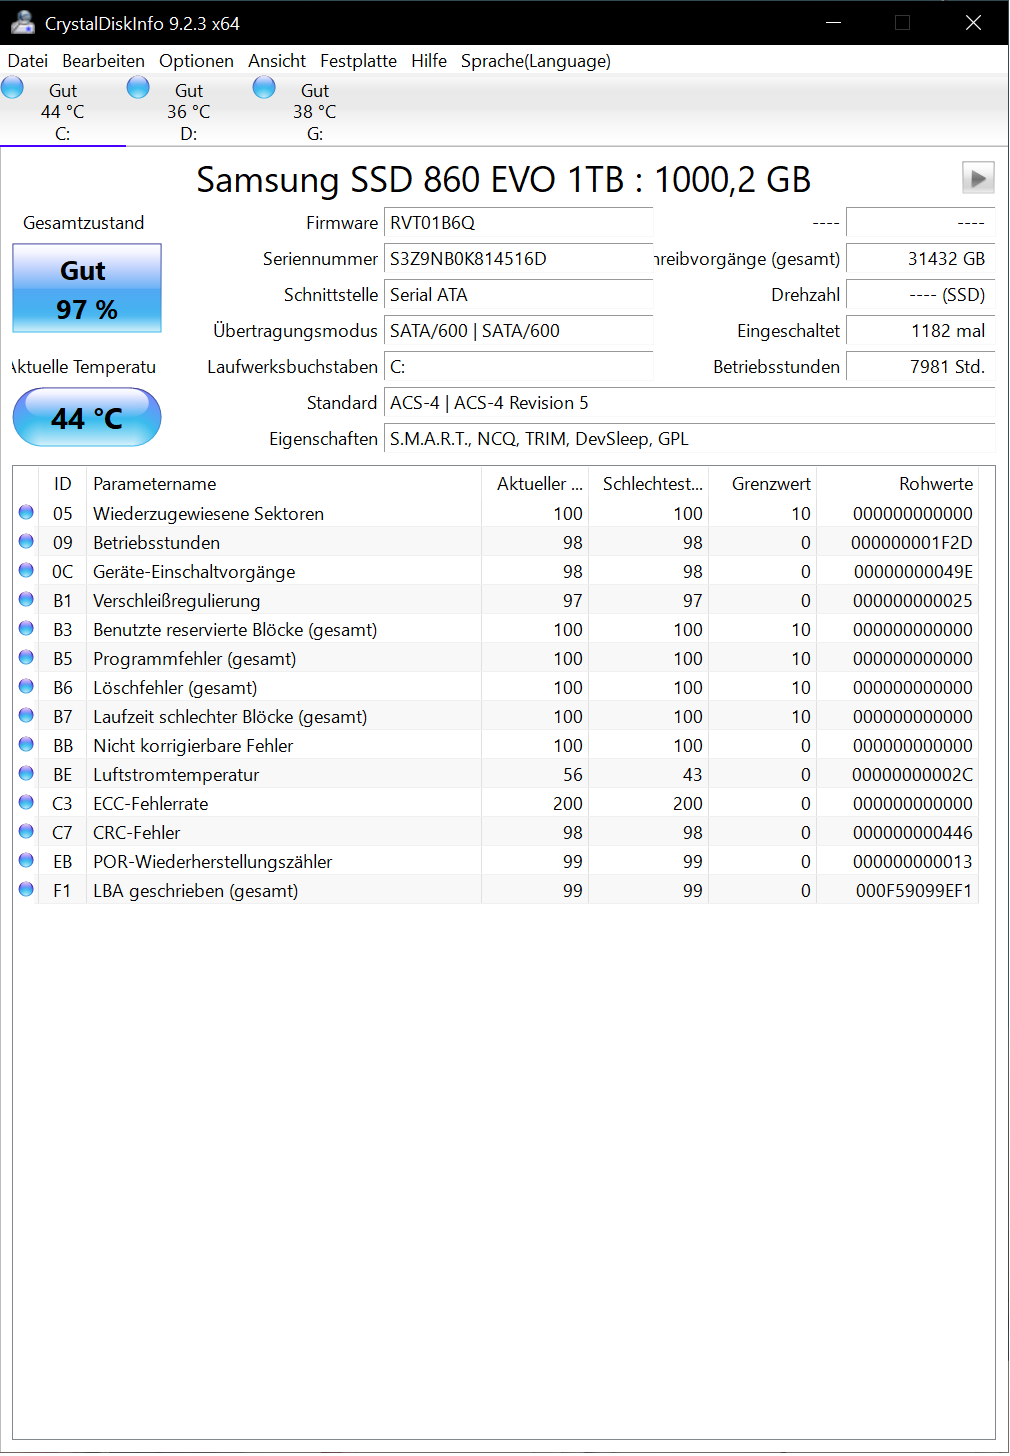Click raw value 000F59099EF1
This screenshot has height=1456, width=1010.
[x=914, y=890]
